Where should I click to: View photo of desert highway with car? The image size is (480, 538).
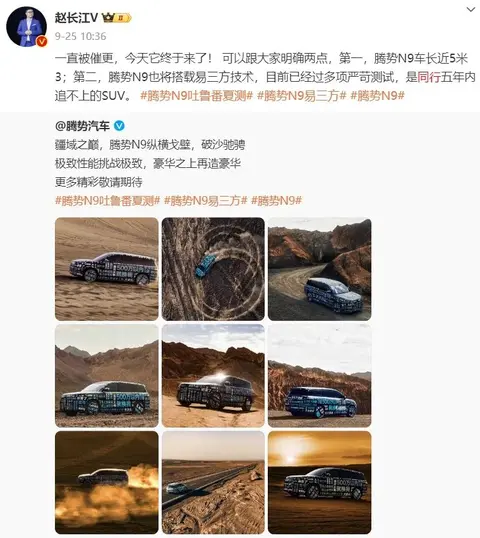[213, 482]
